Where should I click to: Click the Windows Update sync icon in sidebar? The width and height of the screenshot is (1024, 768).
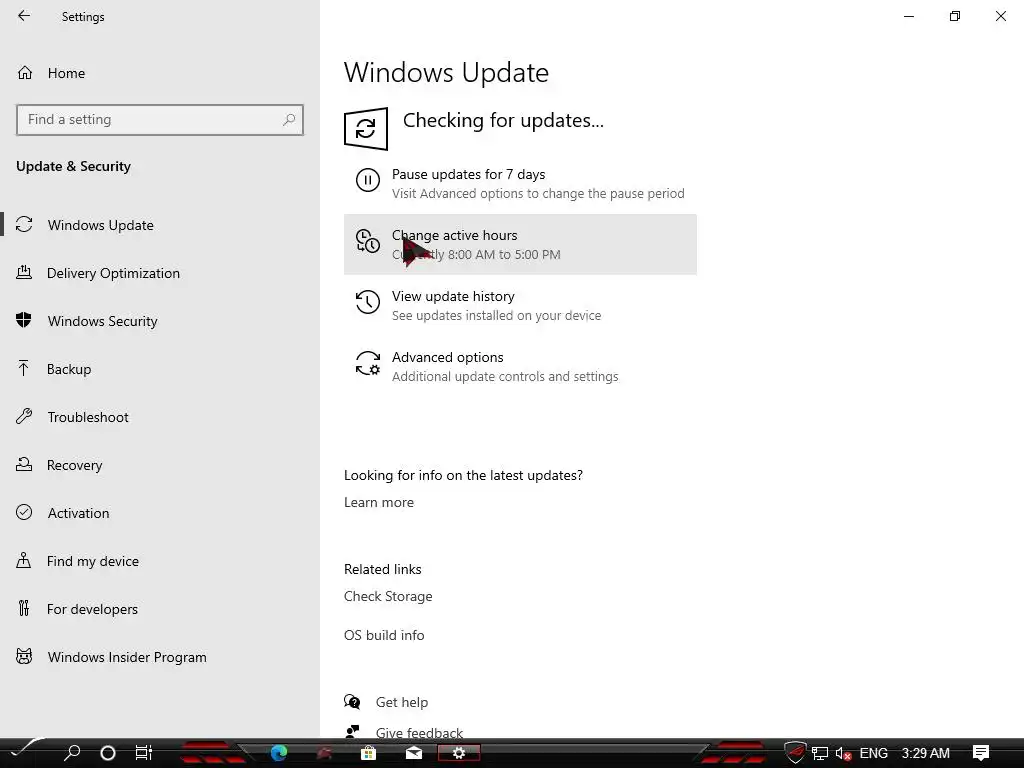24,225
